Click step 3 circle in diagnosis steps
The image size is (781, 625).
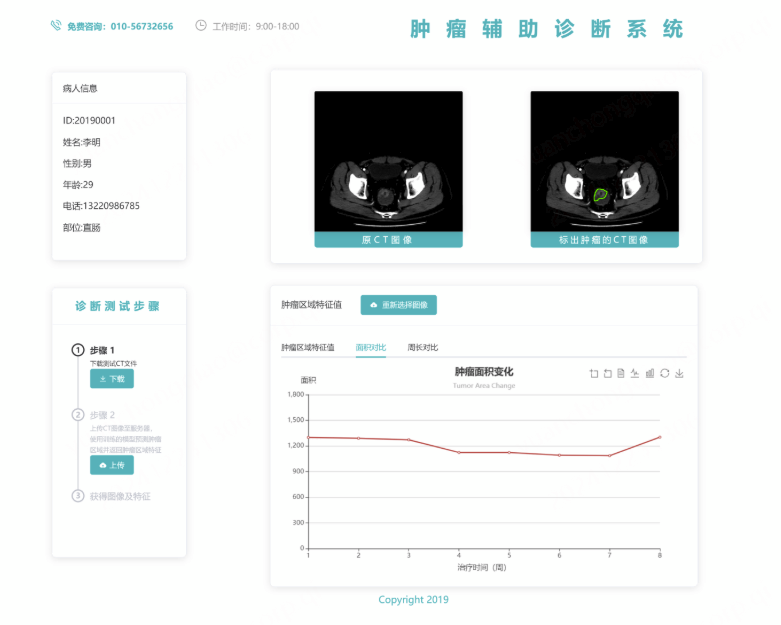(x=78, y=496)
